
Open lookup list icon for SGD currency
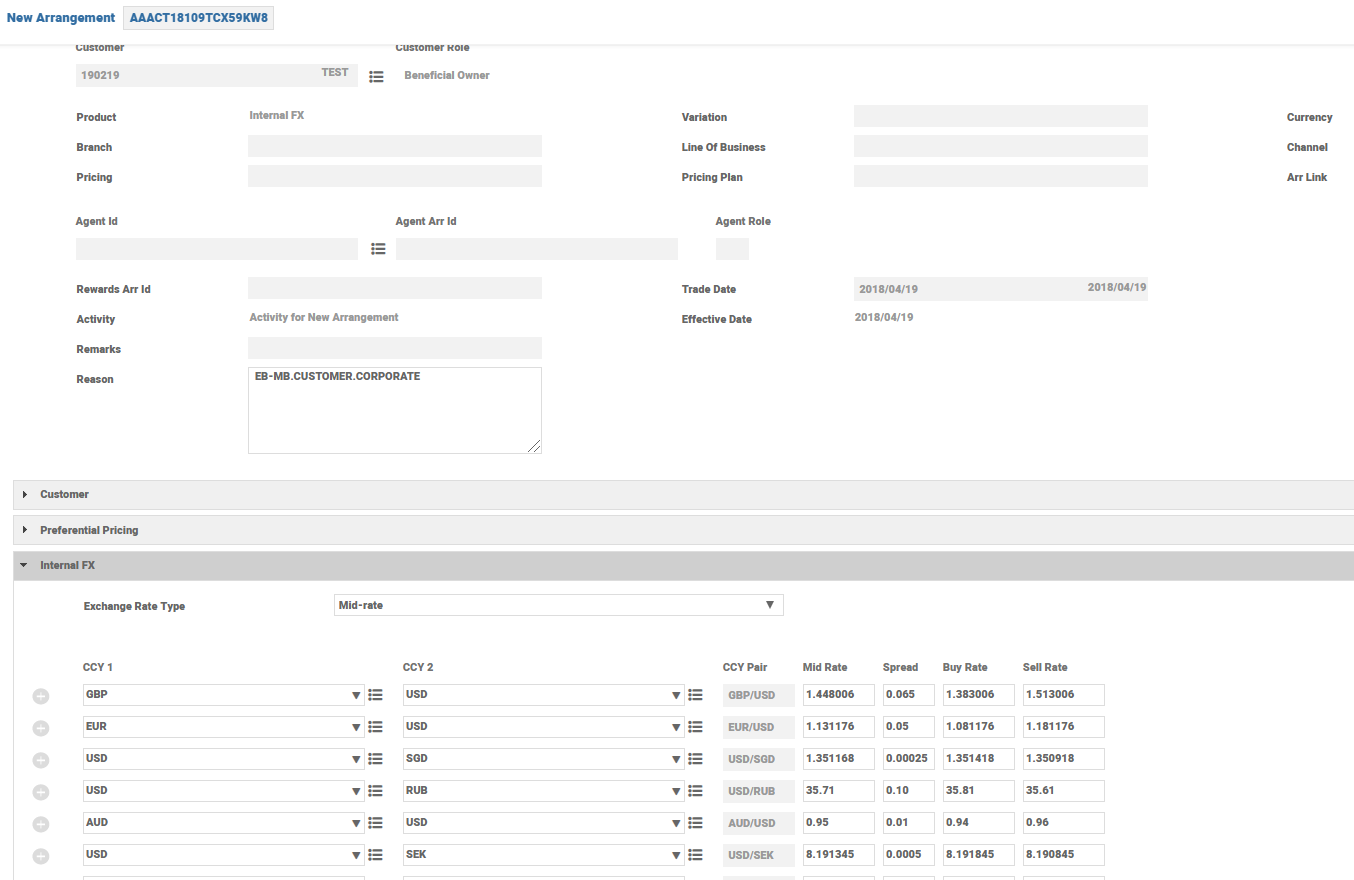point(696,759)
